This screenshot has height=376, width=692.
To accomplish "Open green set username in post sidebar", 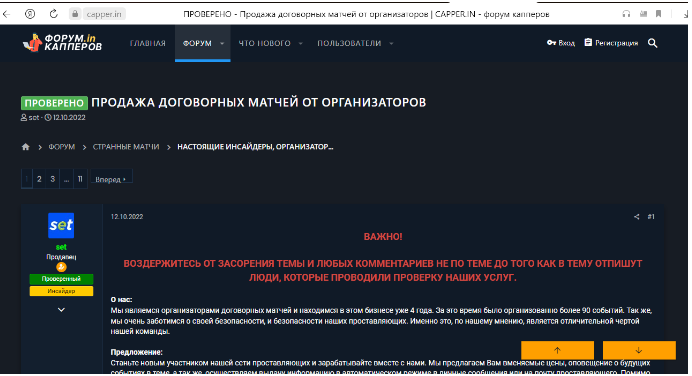I will tap(61, 247).
